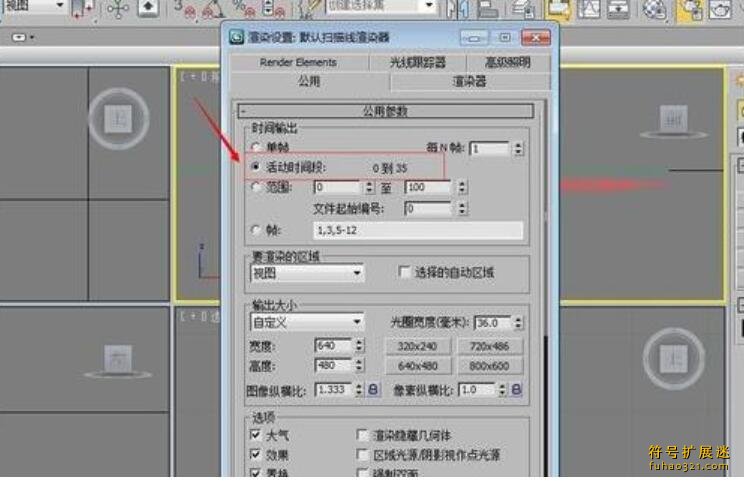The image size is (744, 481).
Task: Open the Schematic View icon
Action: click(x=618, y=9)
